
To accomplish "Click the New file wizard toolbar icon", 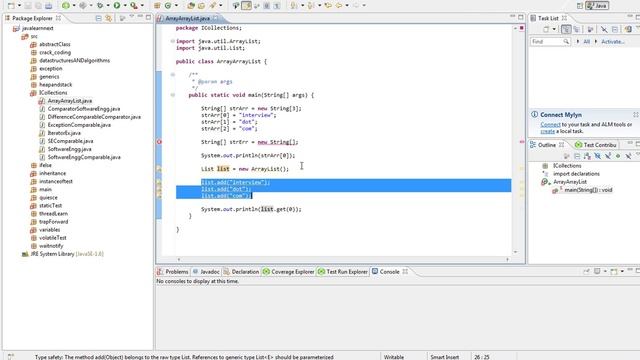I will click(x=11, y=6).
